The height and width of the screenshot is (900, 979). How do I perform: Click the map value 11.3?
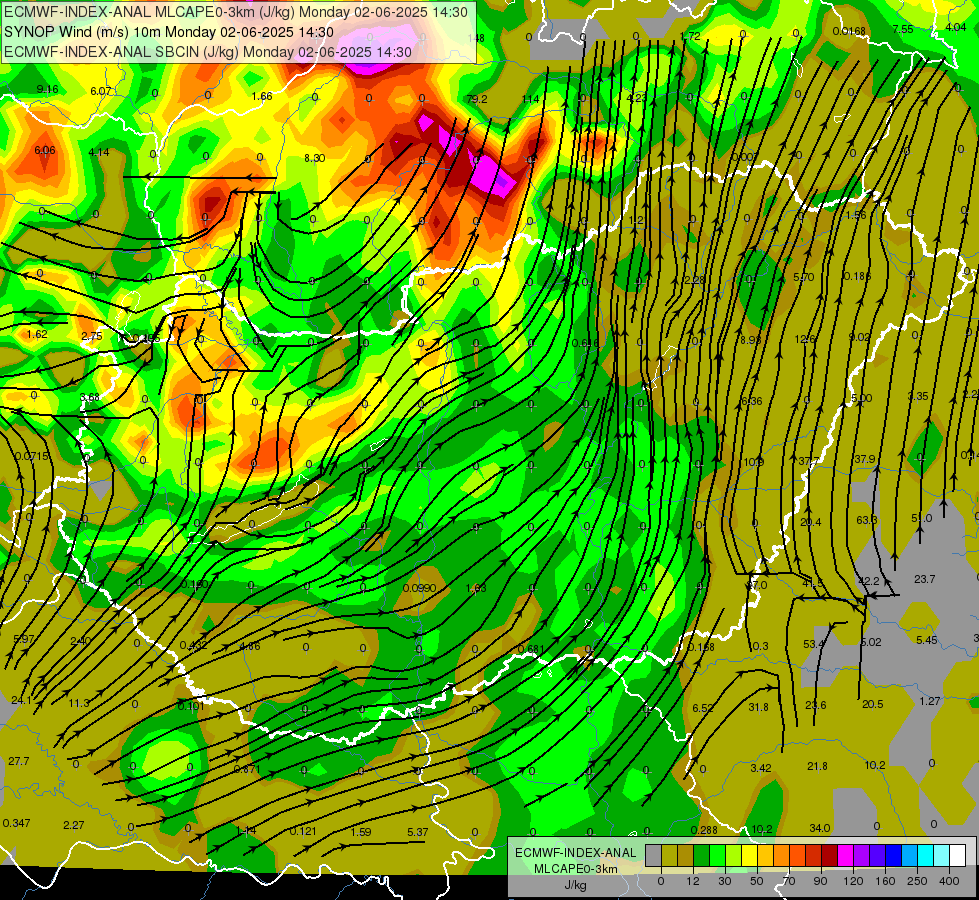(79, 703)
